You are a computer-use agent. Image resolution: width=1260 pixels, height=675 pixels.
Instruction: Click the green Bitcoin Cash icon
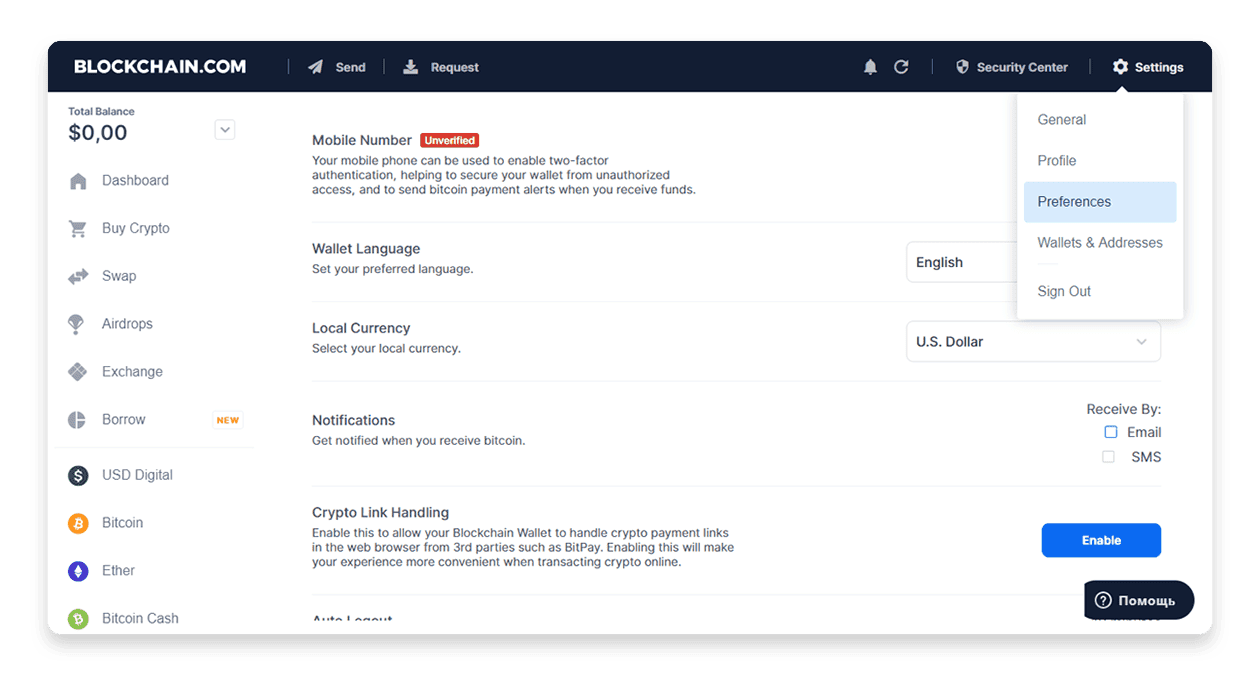coord(78,619)
